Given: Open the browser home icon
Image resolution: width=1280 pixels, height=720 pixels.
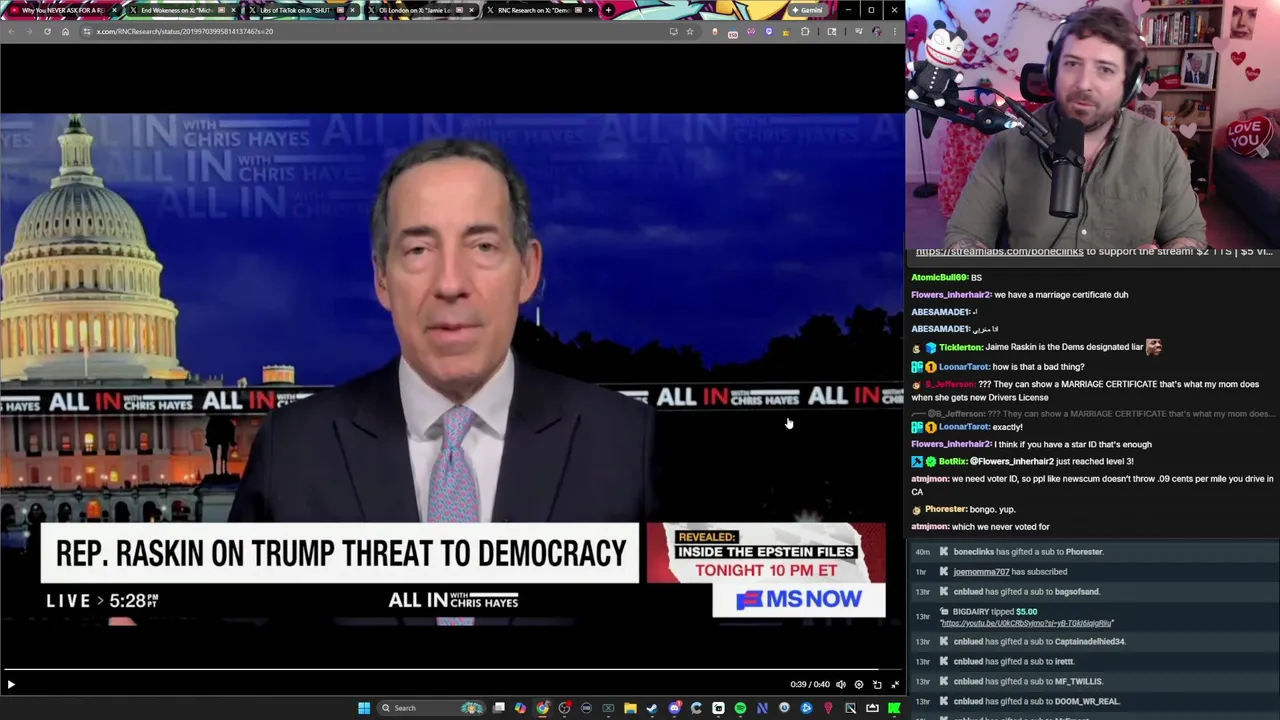Looking at the screenshot, I should pos(65,31).
